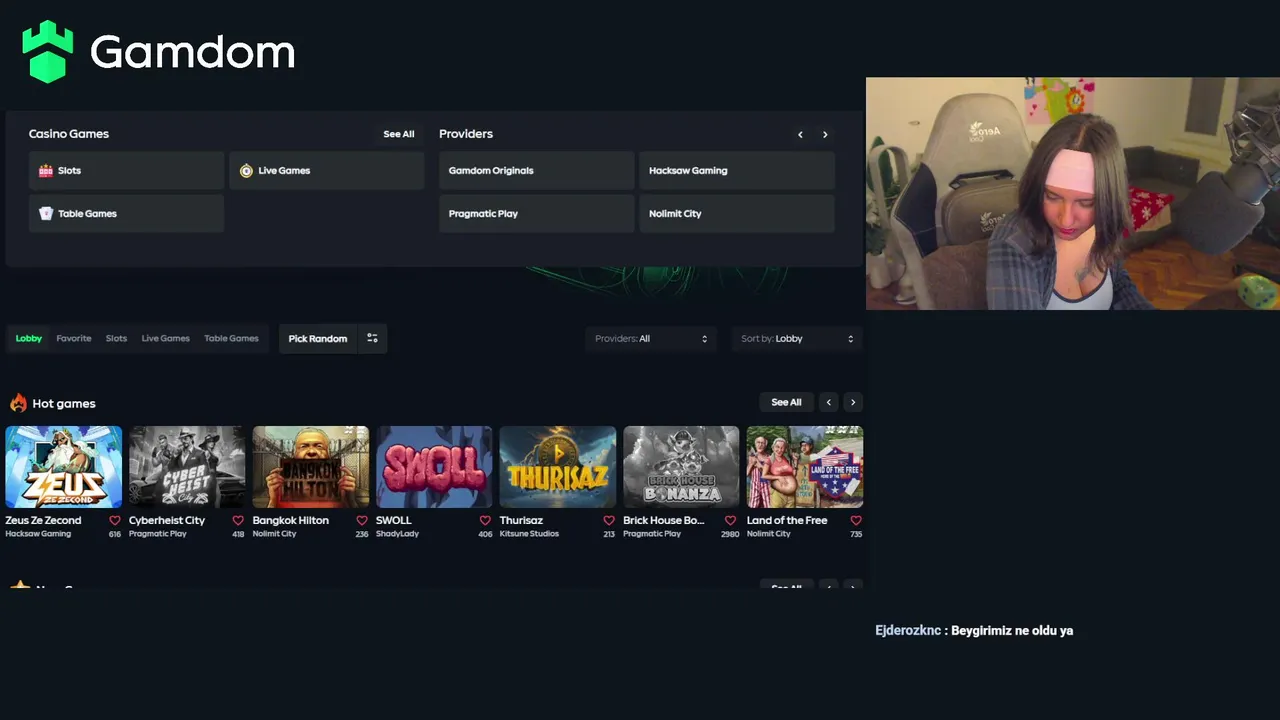The height and width of the screenshot is (720, 1280).
Task: Click the Pick Random button
Action: (x=318, y=339)
